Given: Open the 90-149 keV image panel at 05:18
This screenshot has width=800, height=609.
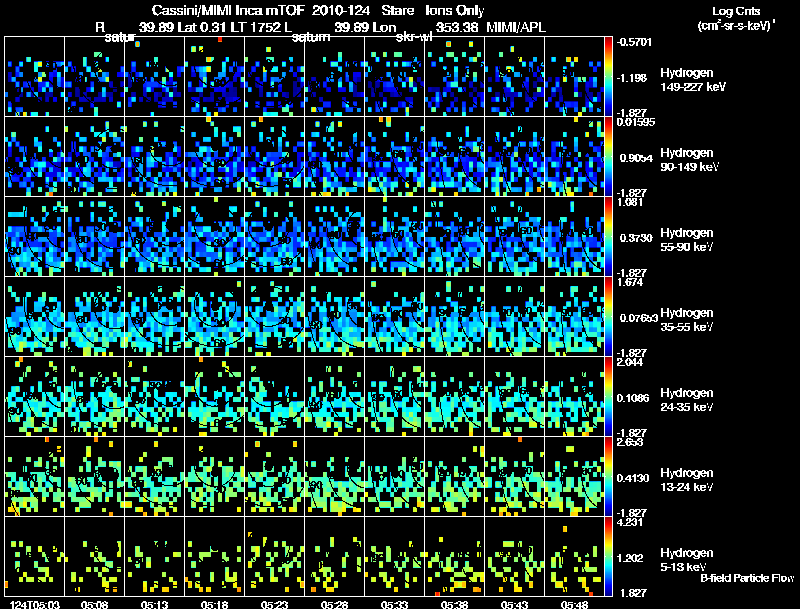Looking at the screenshot, I should (214, 156).
